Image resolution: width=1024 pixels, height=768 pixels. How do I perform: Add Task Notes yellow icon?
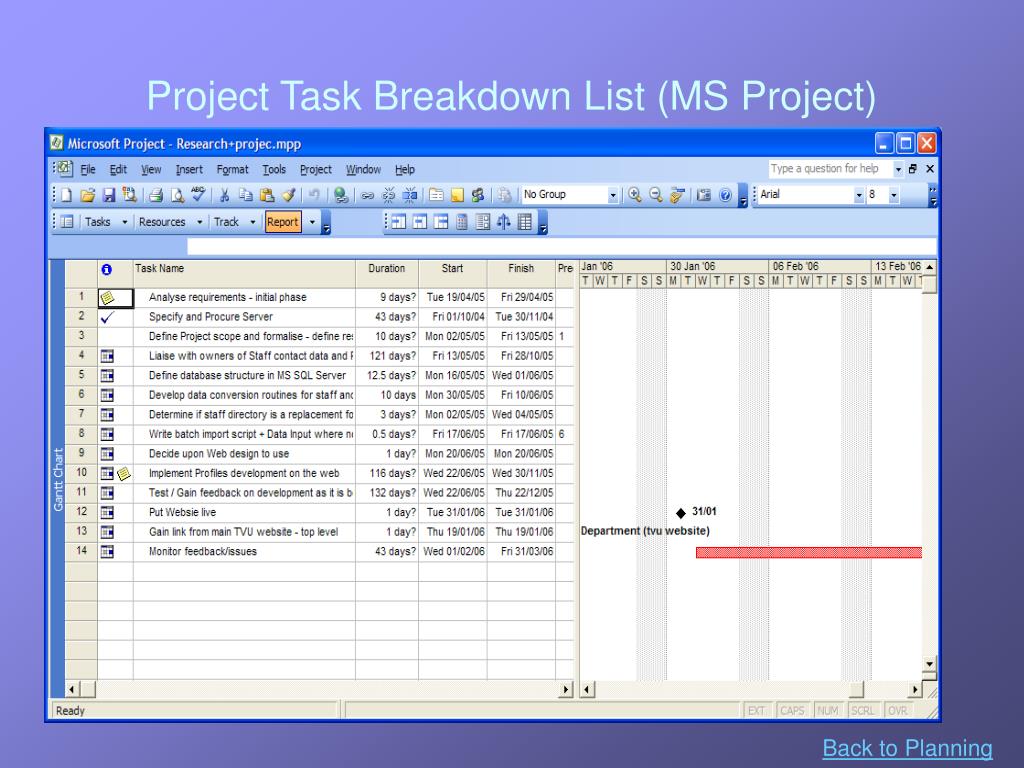tap(457, 195)
